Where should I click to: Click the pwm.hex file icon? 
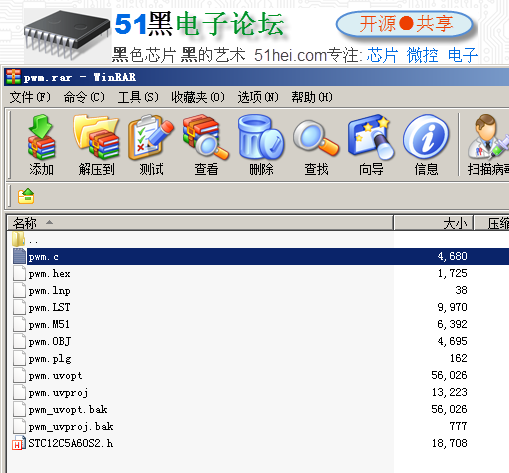coord(19,274)
